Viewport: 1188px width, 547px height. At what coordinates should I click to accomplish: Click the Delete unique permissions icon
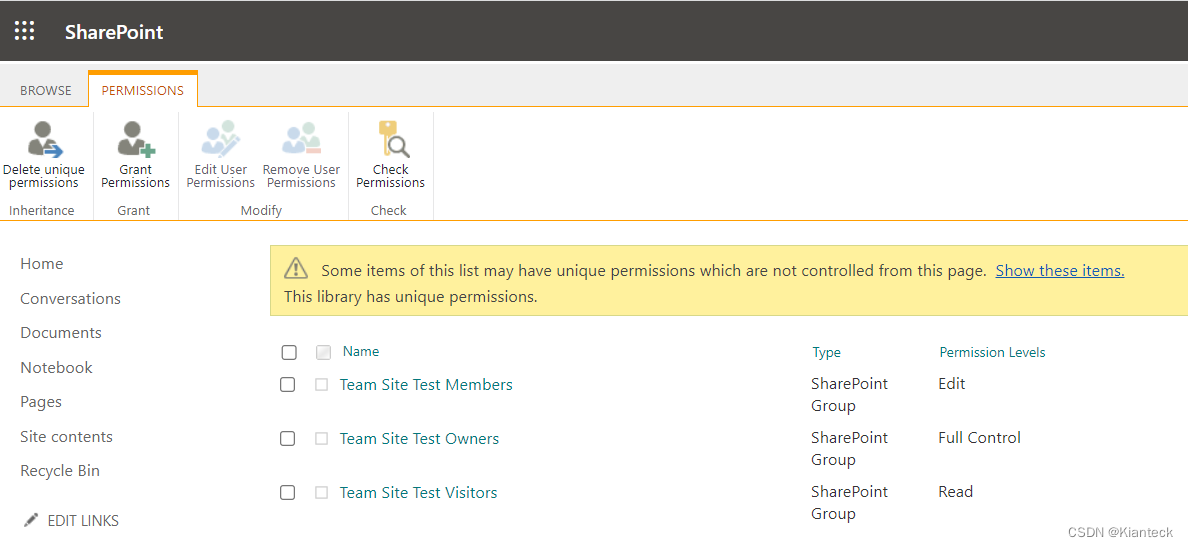[44, 139]
